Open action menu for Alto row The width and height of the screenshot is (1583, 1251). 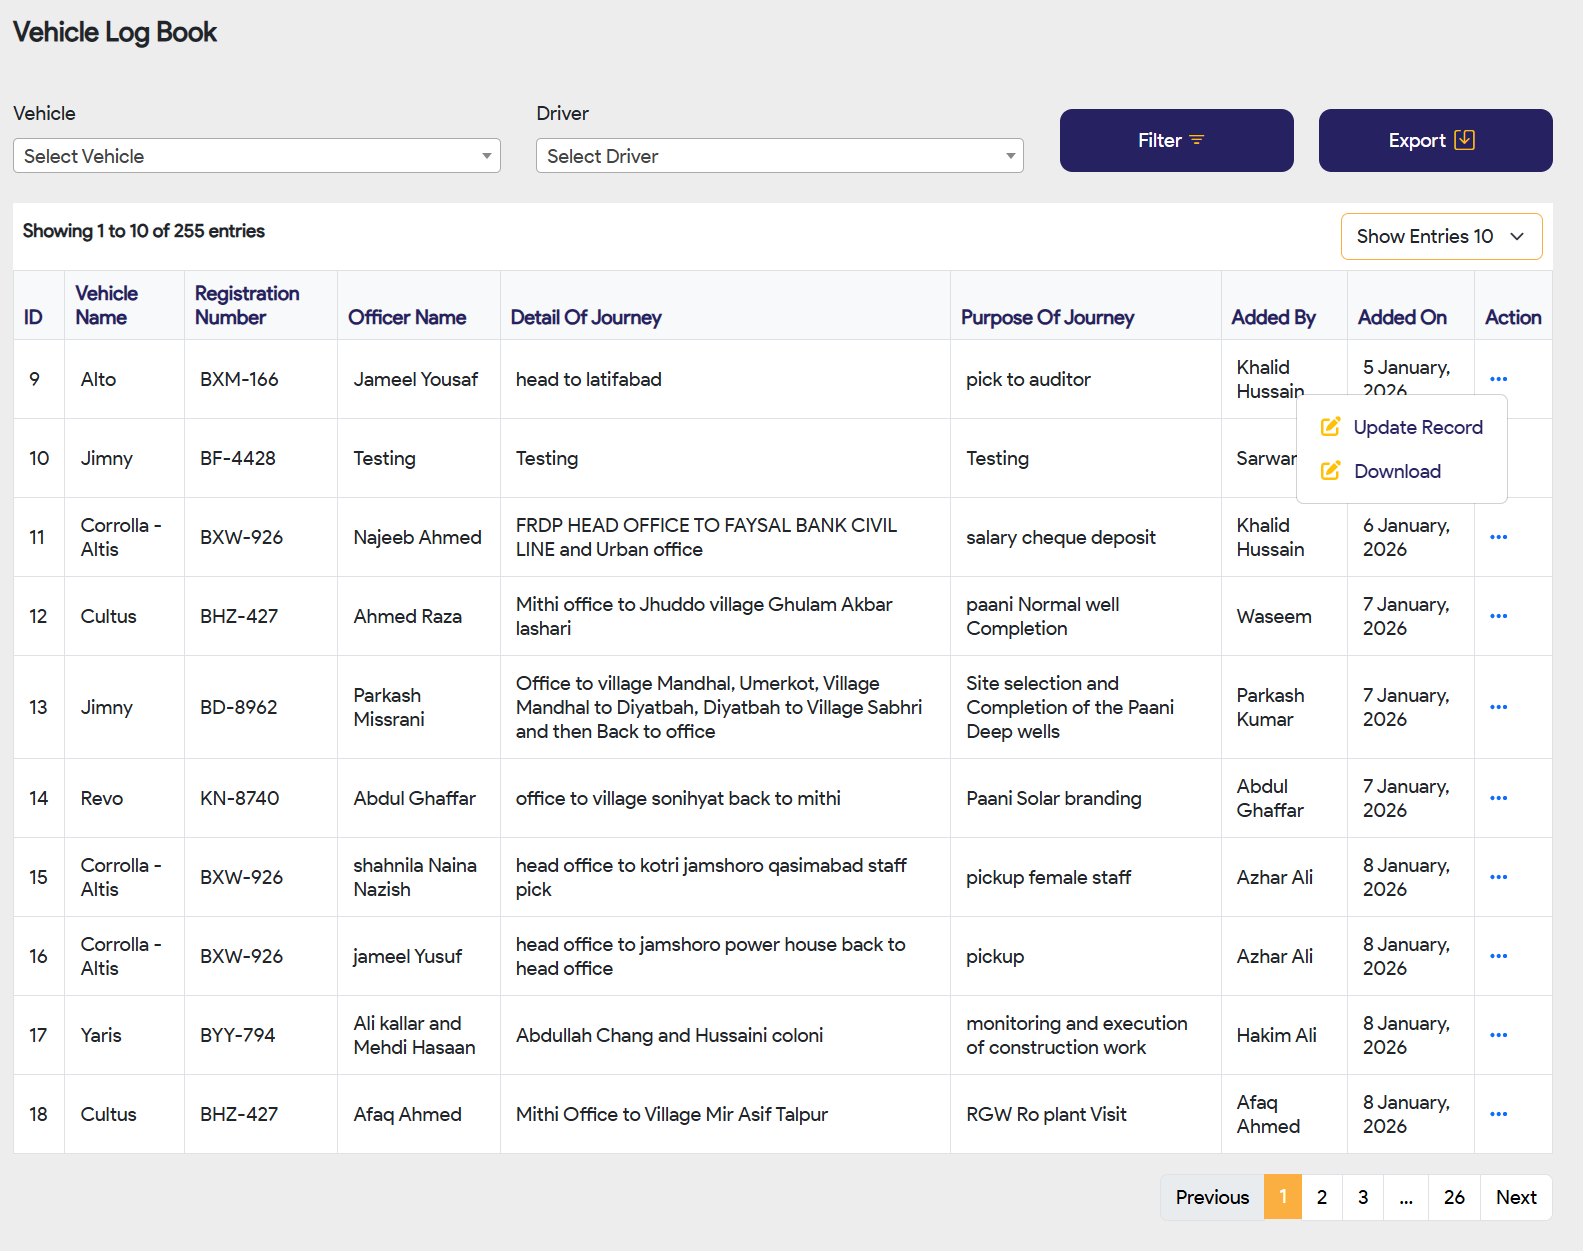(1498, 379)
